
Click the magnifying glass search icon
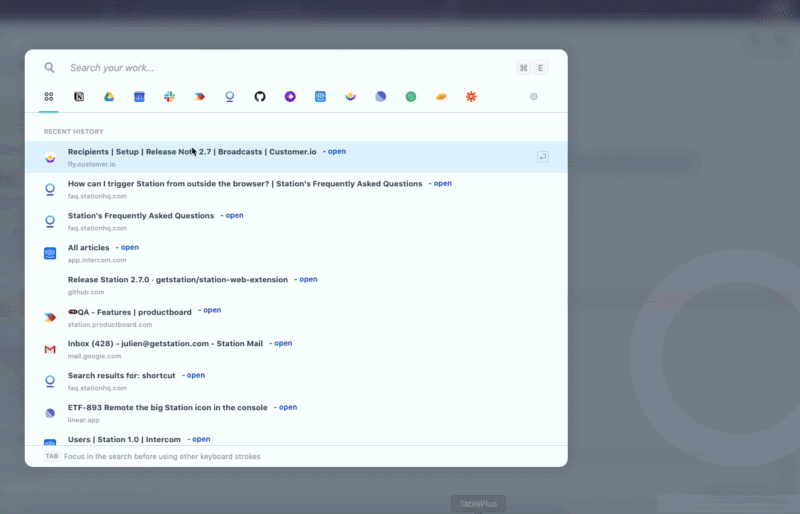coord(49,67)
